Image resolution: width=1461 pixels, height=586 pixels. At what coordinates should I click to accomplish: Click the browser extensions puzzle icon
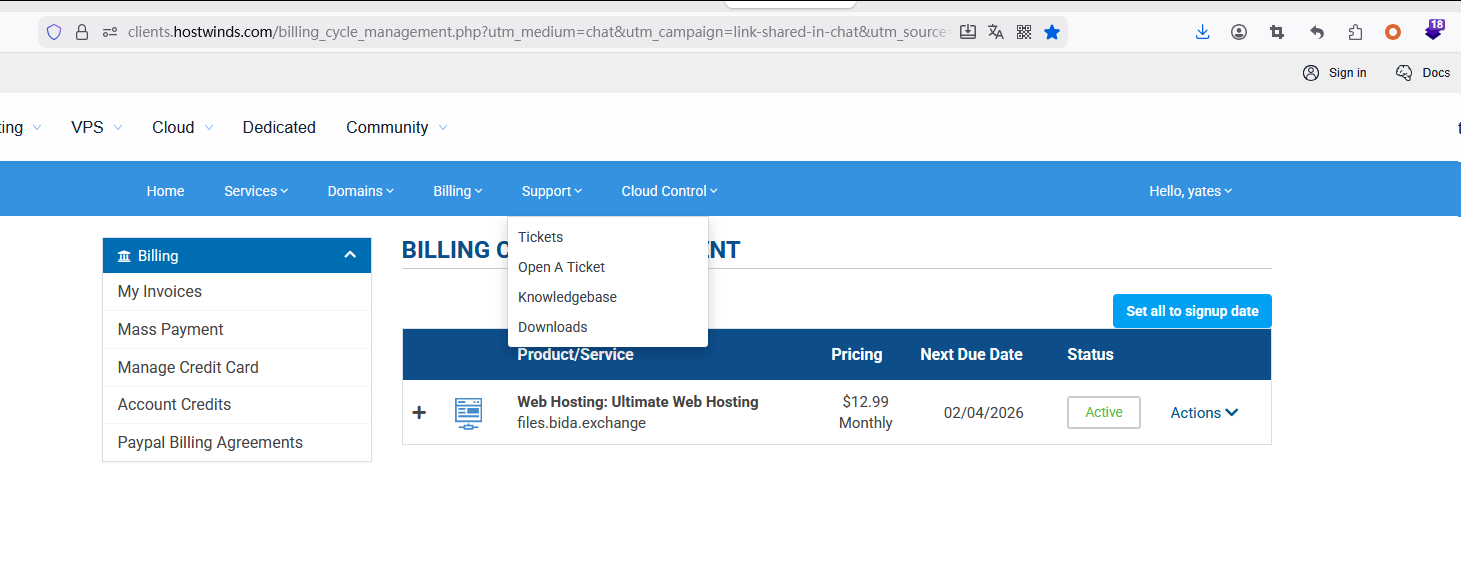point(1355,32)
